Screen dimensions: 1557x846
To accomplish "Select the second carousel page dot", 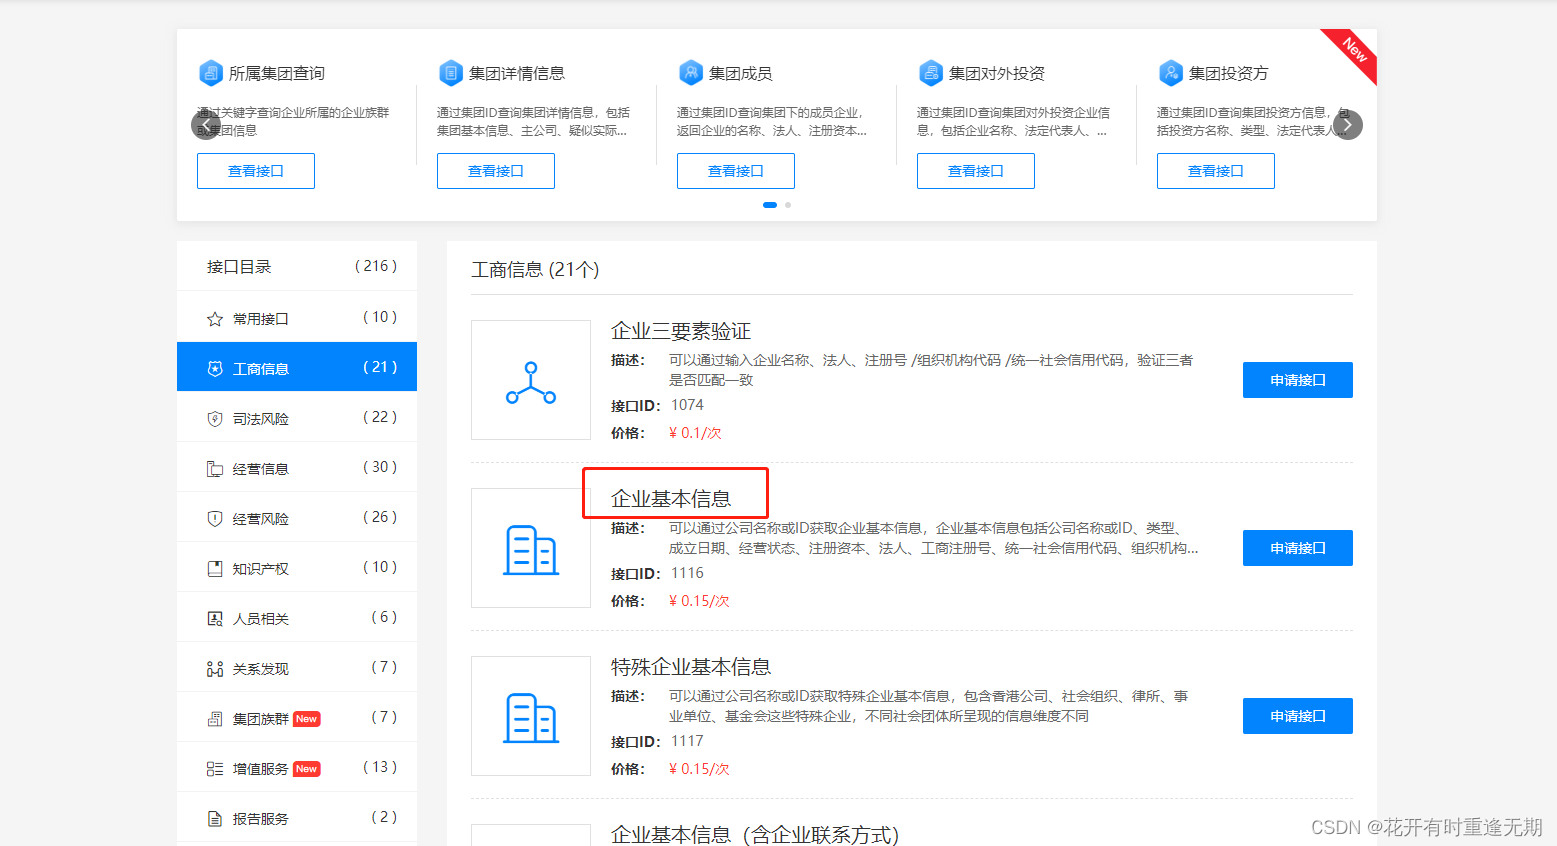I will [788, 205].
